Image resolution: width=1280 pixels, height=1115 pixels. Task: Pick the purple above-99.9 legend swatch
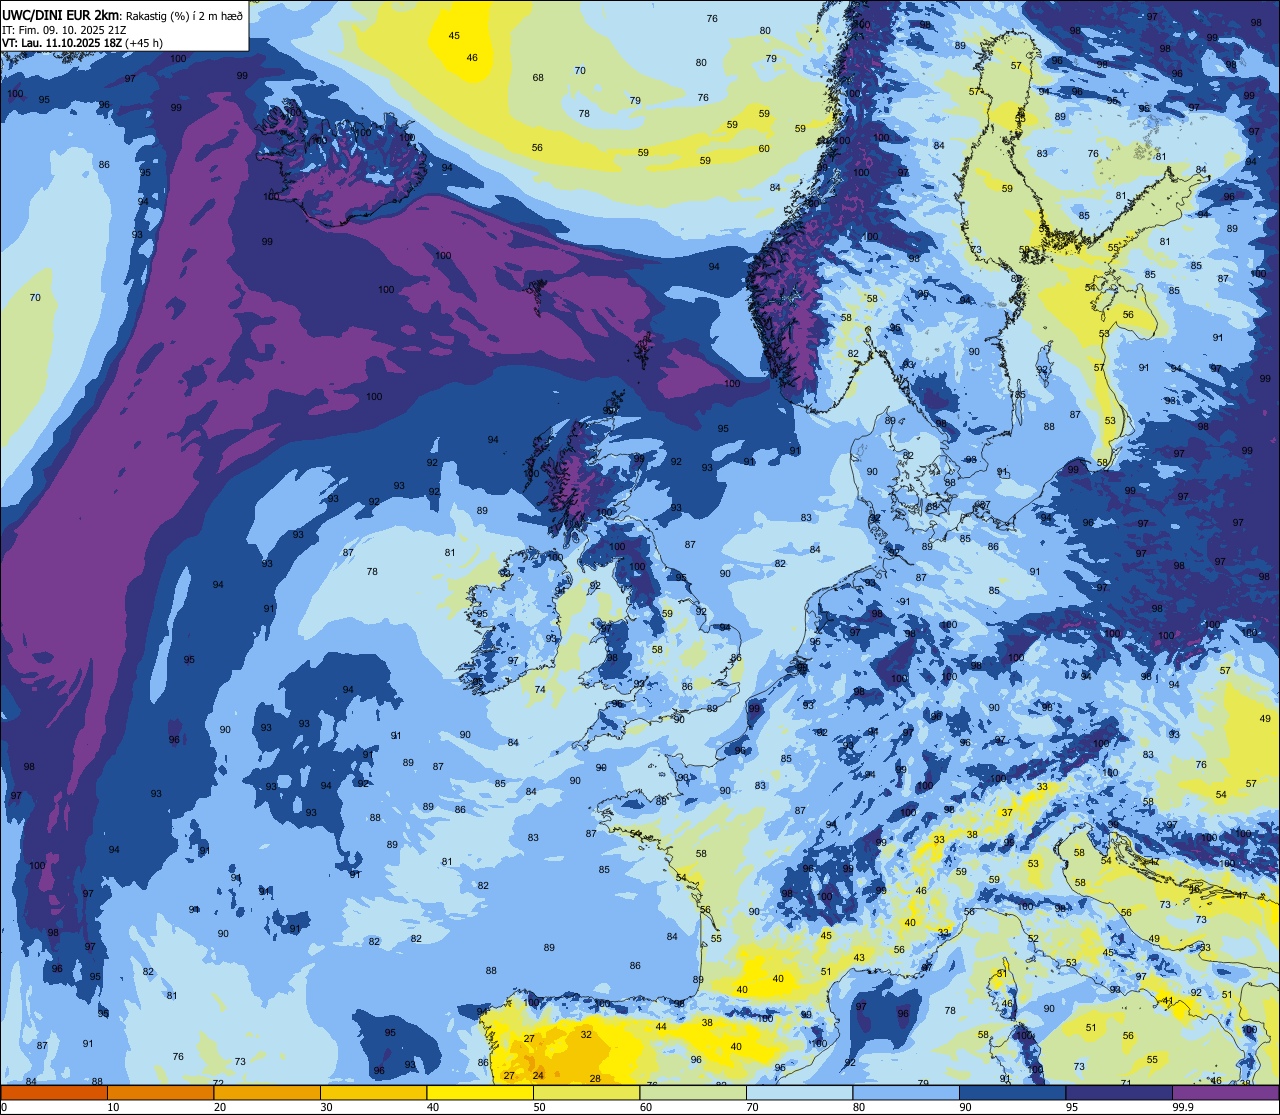(x=1225, y=1092)
